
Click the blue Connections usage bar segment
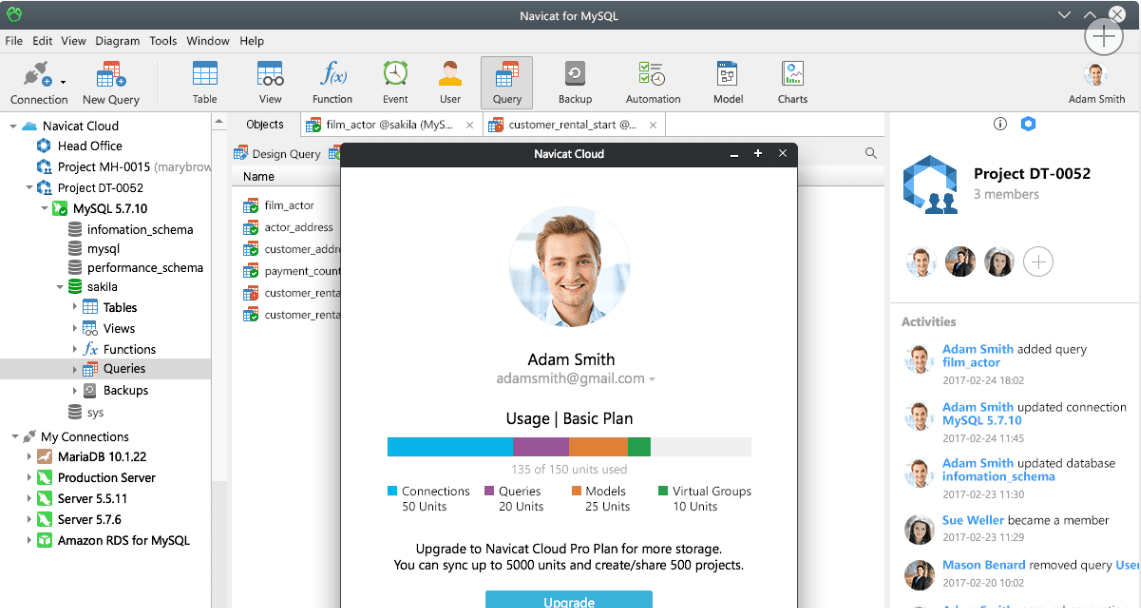(x=450, y=447)
